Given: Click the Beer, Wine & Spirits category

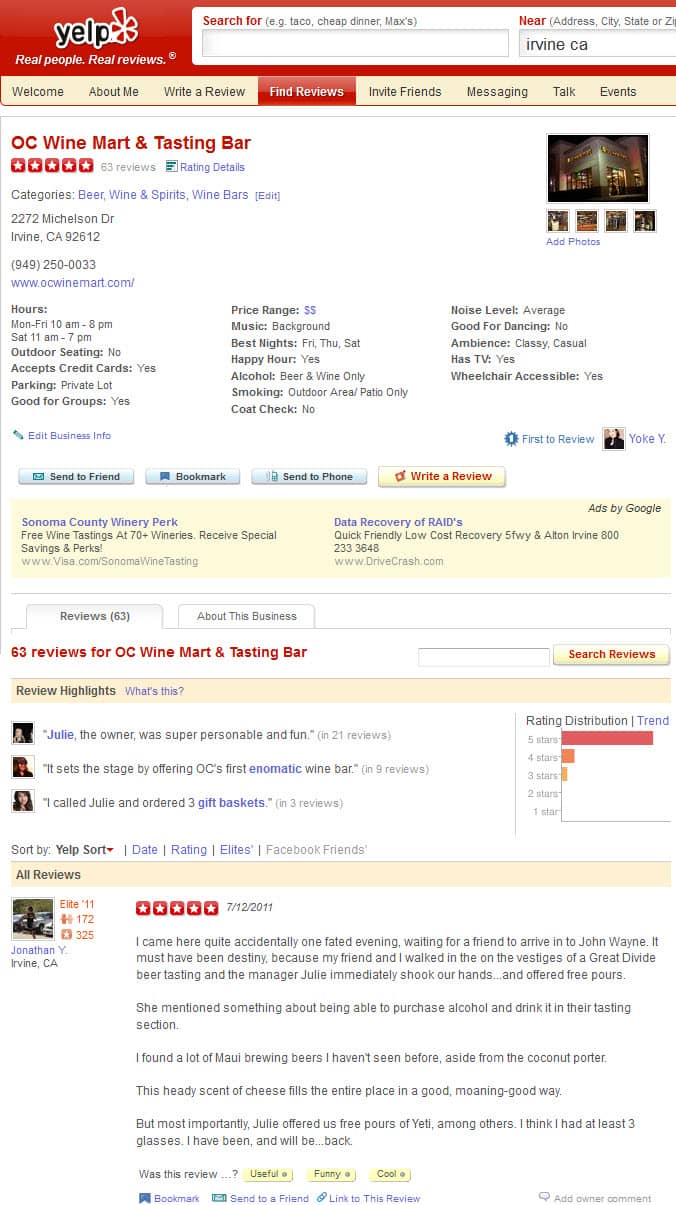Looking at the screenshot, I should (132, 195).
